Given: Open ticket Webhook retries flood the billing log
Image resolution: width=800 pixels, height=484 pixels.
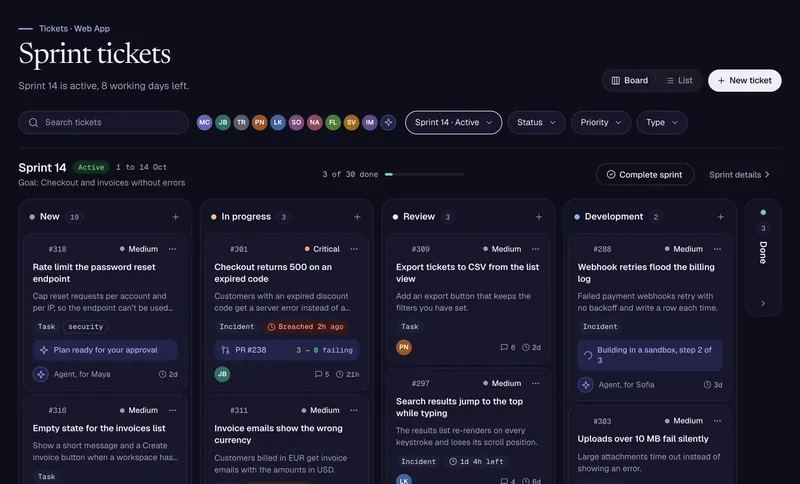Looking at the screenshot, I should tap(646, 273).
